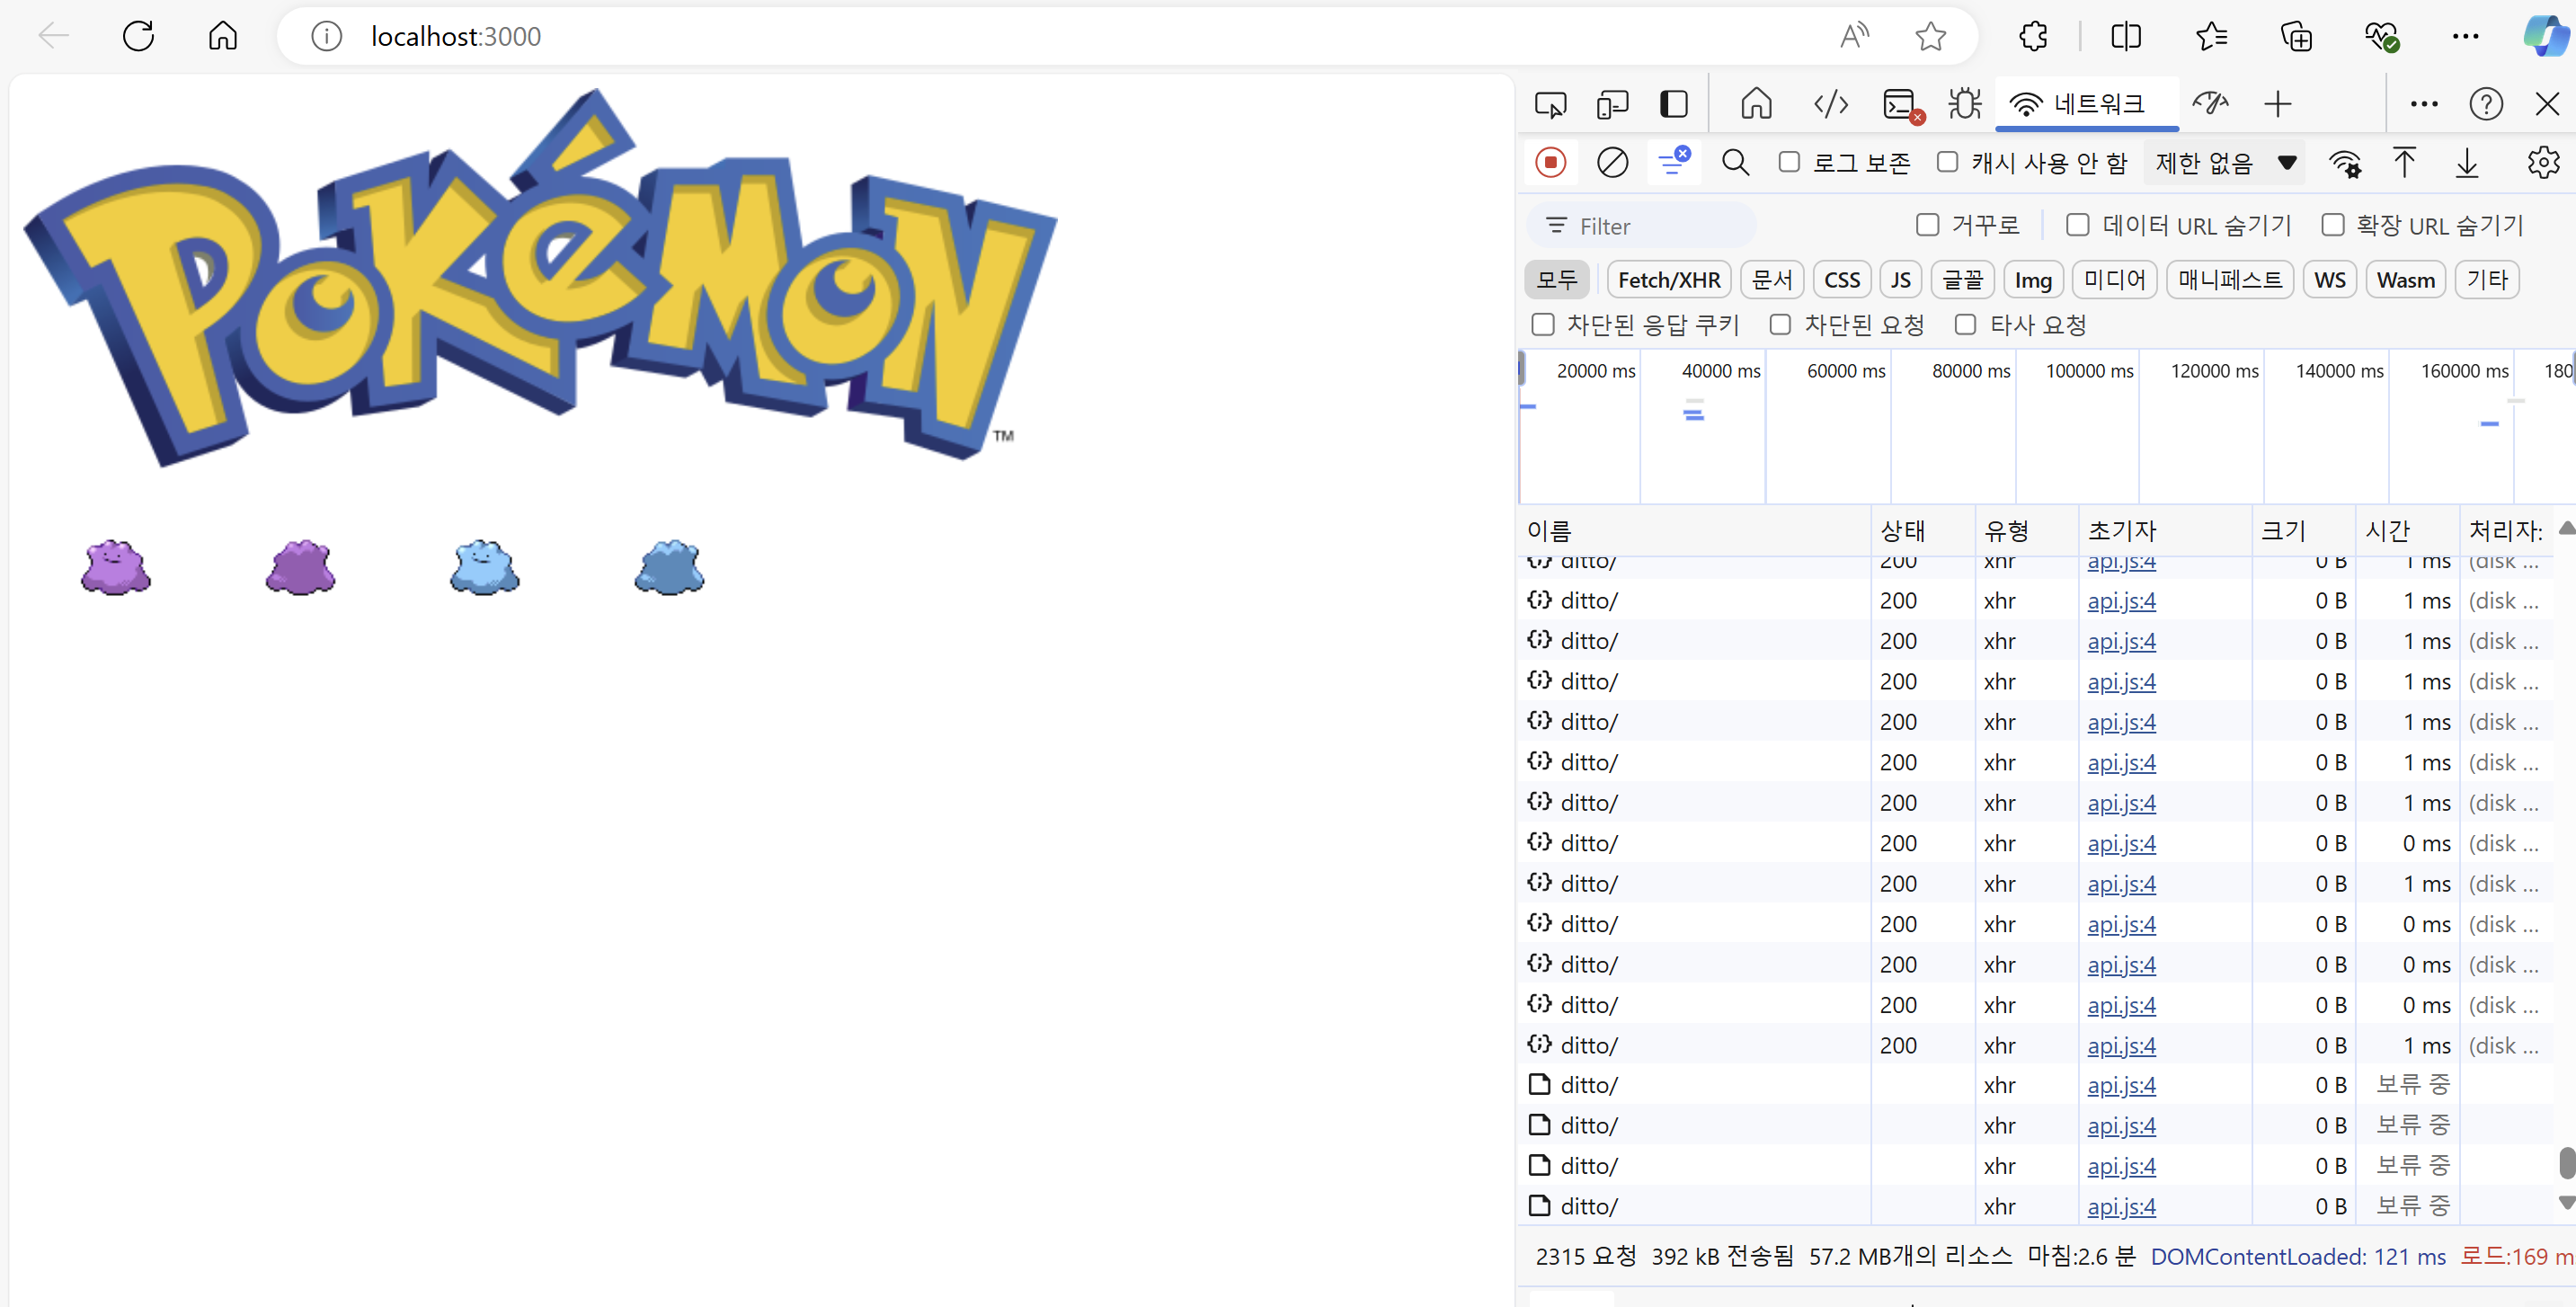The height and width of the screenshot is (1307, 2576).
Task: Tick the 차단된 요청 checkbox
Action: 1780,324
